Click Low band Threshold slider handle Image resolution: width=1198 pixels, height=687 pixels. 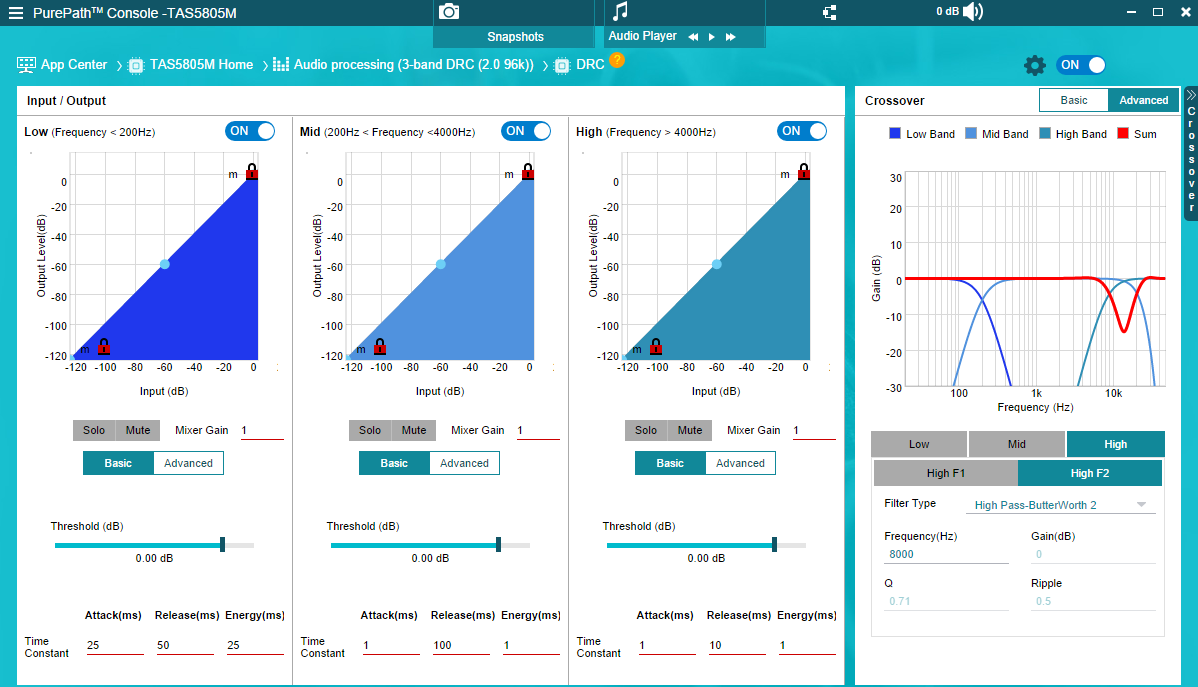[x=222, y=544]
